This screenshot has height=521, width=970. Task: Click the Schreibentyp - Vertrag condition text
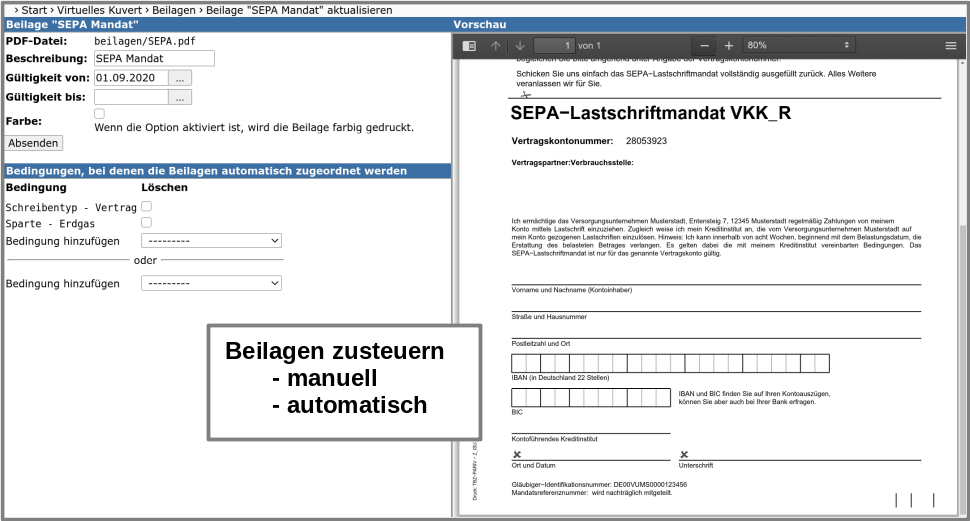71,208
